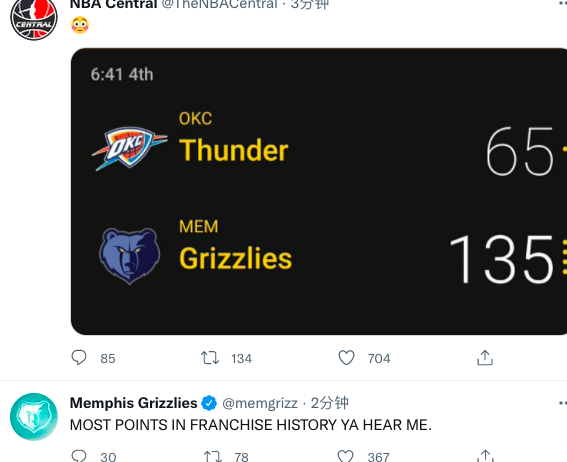
Task: Retweet the NBA Central score post
Action: [x=210, y=358]
